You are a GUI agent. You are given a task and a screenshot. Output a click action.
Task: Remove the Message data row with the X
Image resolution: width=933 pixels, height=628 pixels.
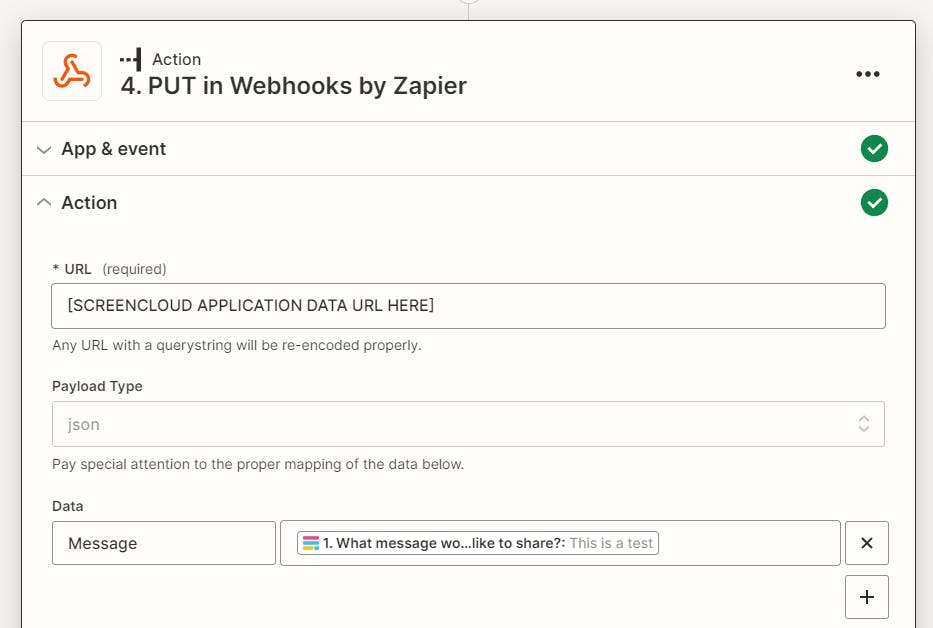pyautogui.click(x=866, y=543)
